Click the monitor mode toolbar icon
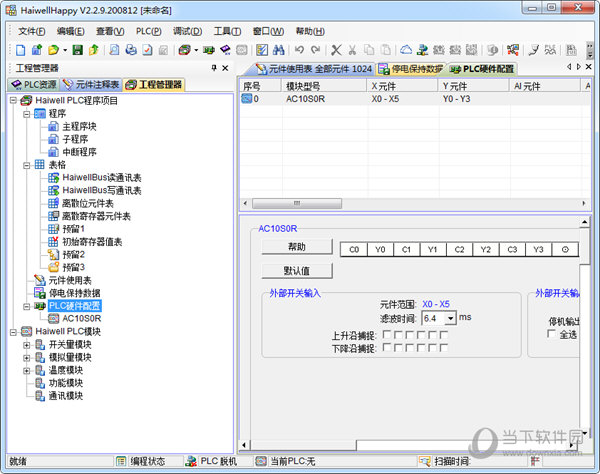Screen dimensions: 600x474 512,50
